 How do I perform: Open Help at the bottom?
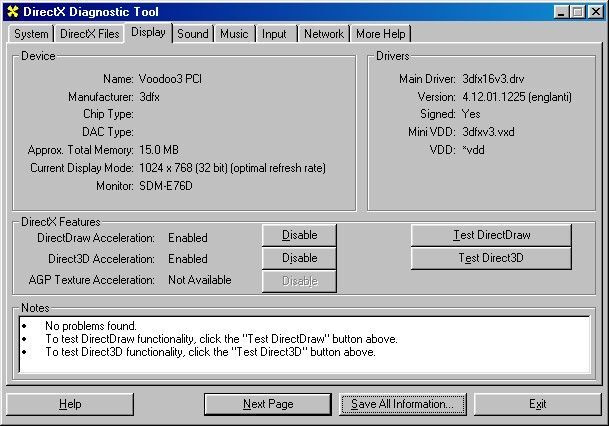pos(70,404)
